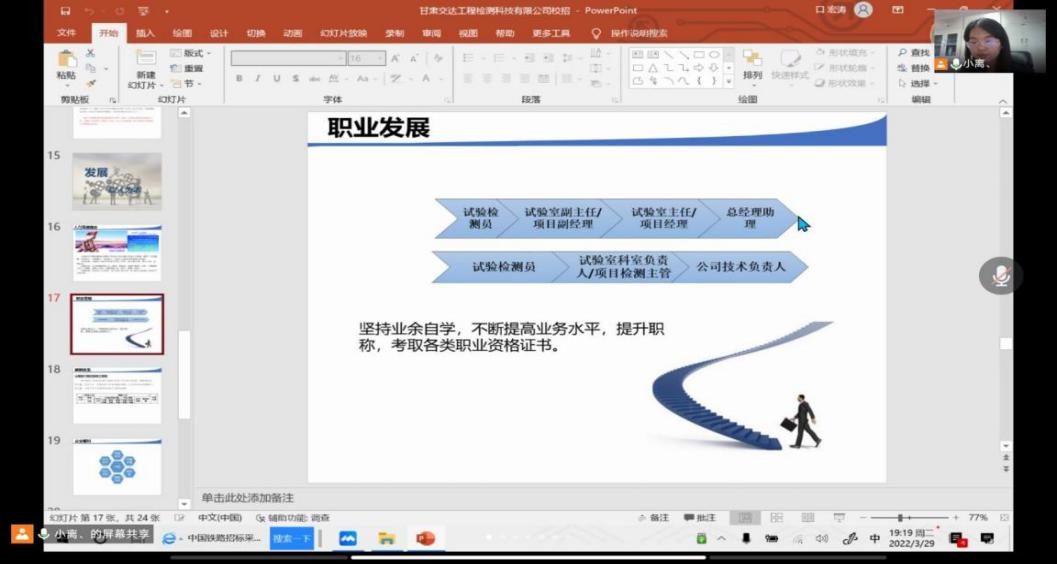The height and width of the screenshot is (564, 1057).
Task: Click Find (查找) in the editing group
Action: pyautogui.click(x=914, y=53)
